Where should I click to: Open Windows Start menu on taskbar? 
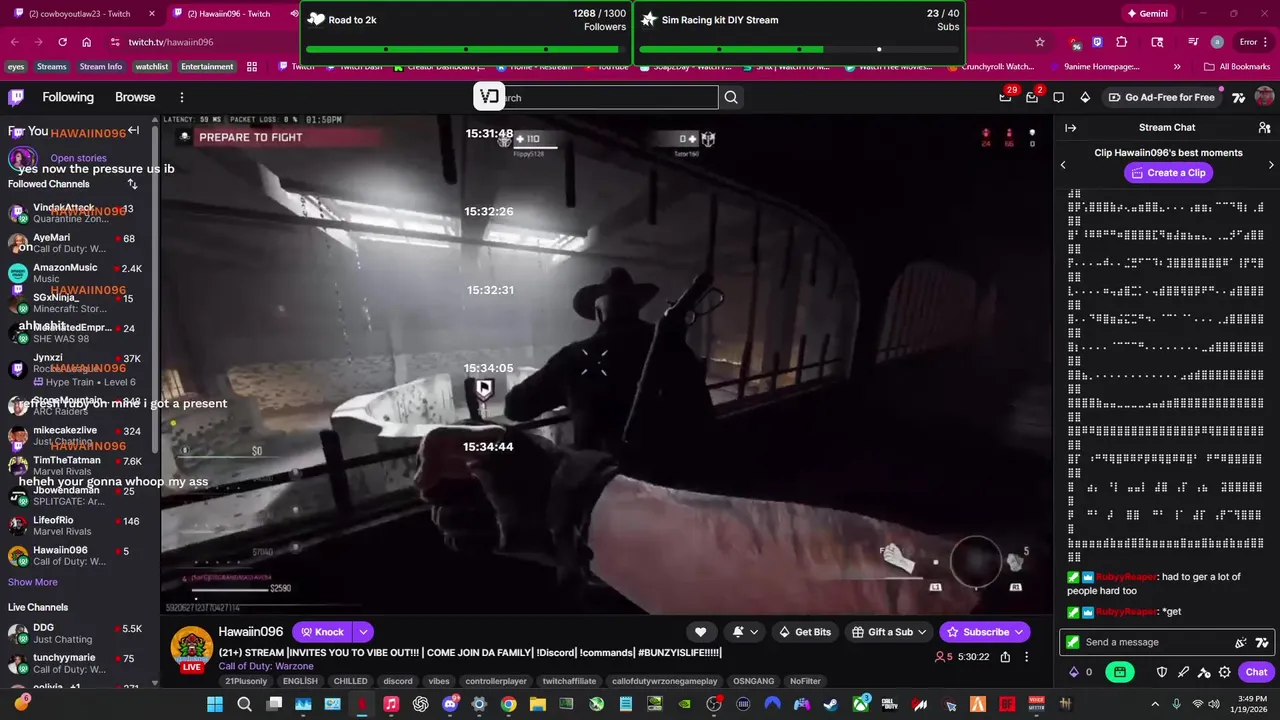click(x=215, y=704)
